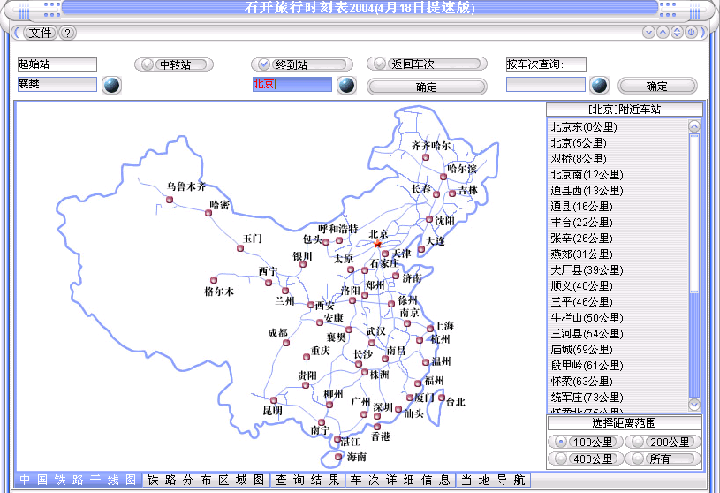The image size is (720, 493).
Task: Click the scroll-down arrow of the nearby stations list
Action: (694, 404)
